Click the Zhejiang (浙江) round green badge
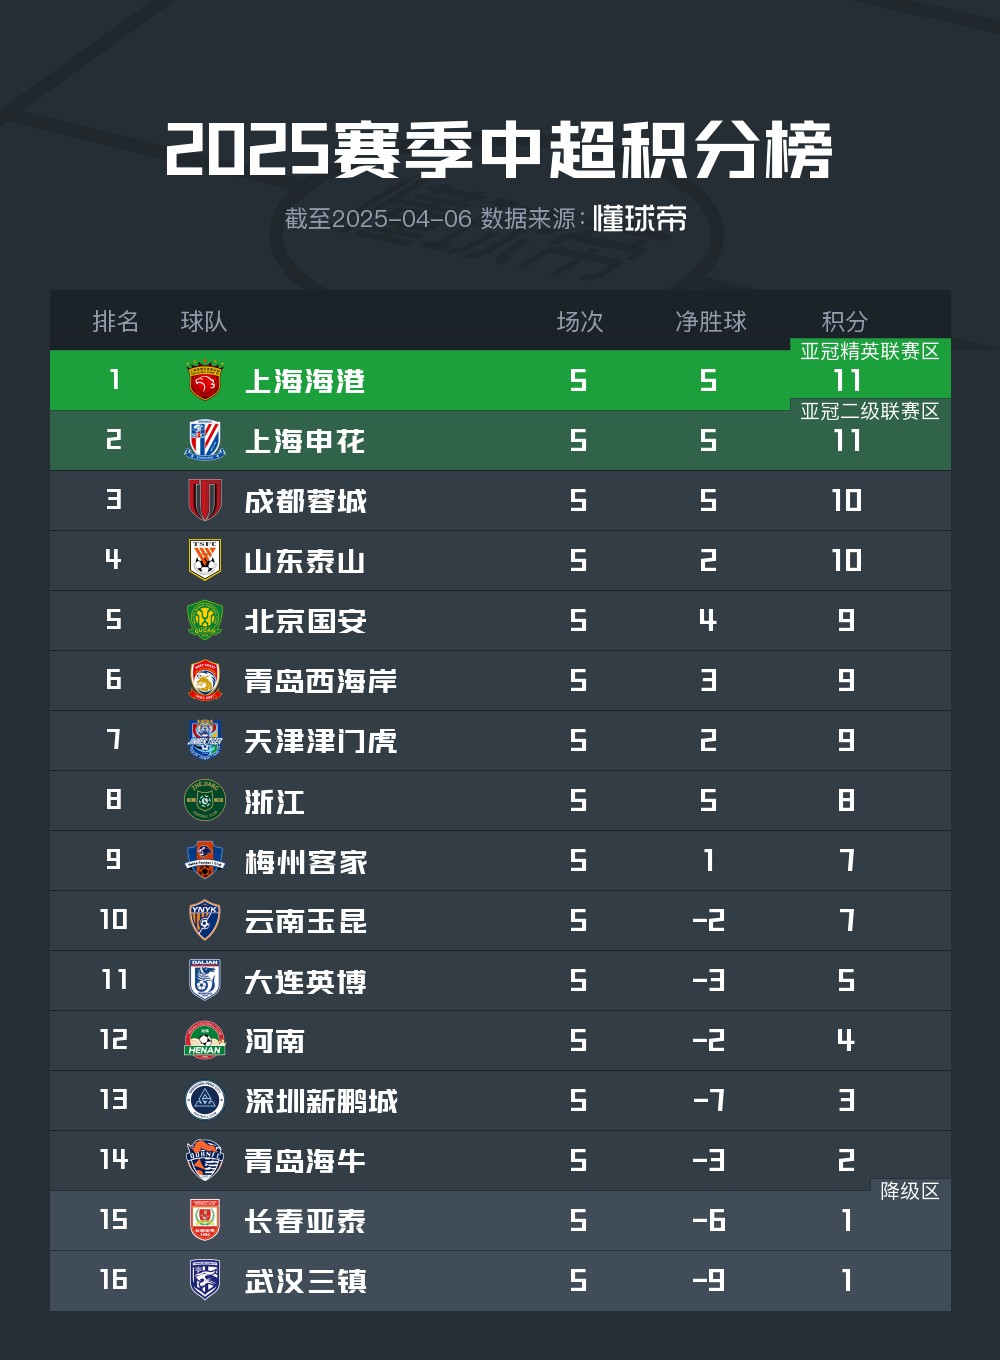This screenshot has height=1360, width=1000. point(205,800)
